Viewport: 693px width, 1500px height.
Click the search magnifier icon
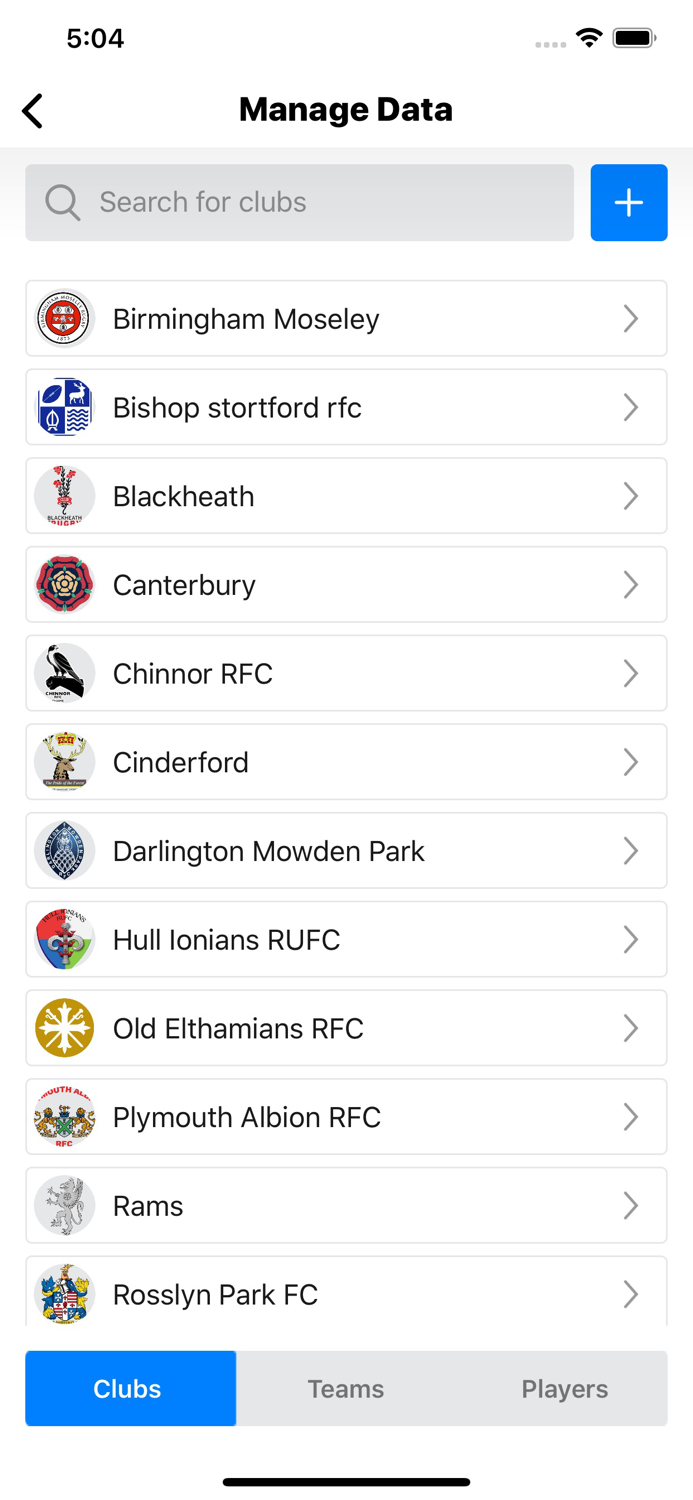(62, 202)
